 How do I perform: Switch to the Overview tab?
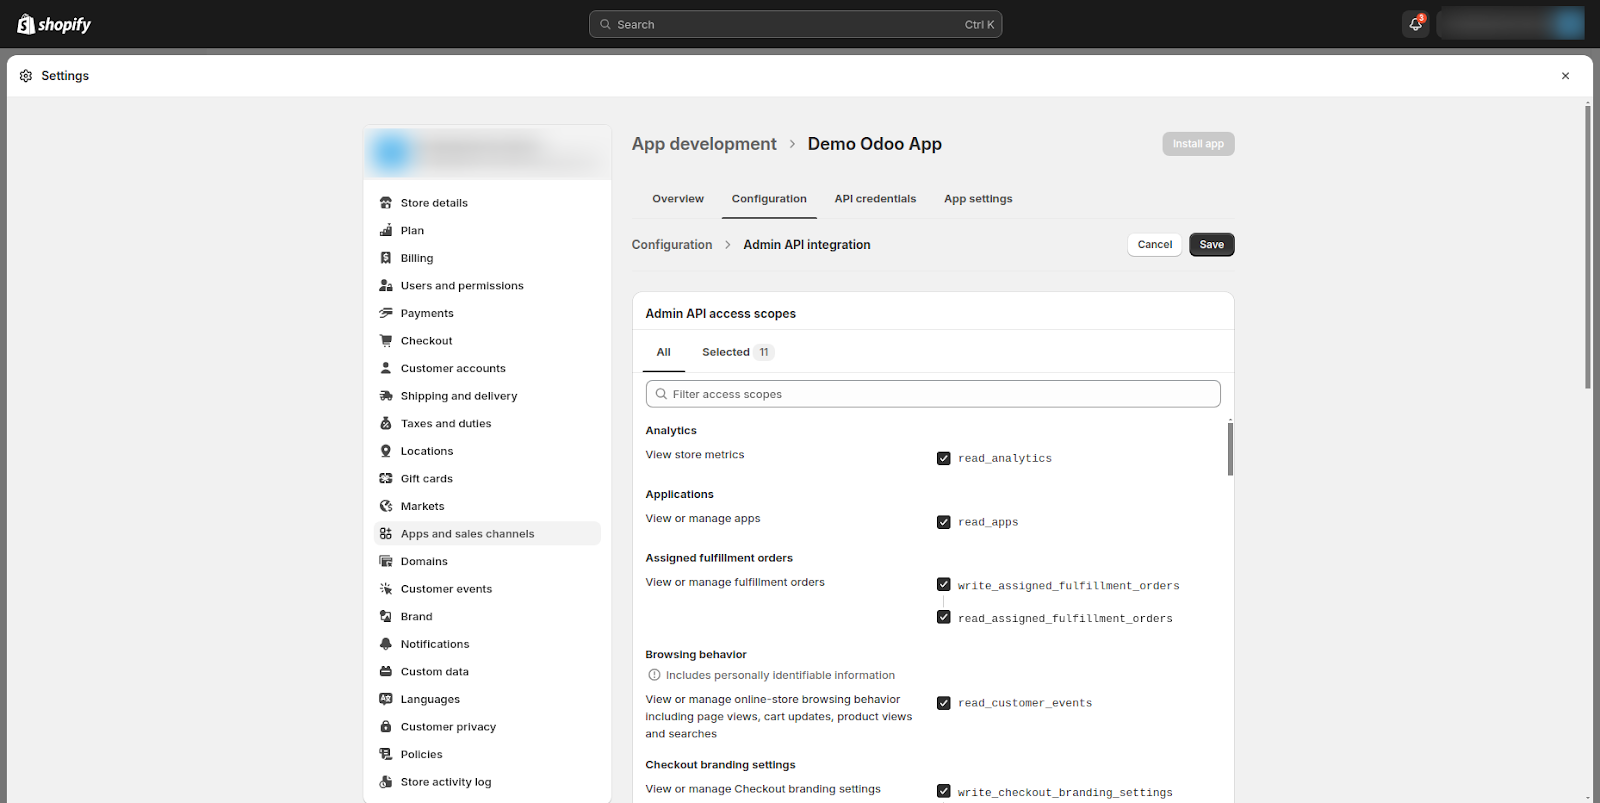678,199
